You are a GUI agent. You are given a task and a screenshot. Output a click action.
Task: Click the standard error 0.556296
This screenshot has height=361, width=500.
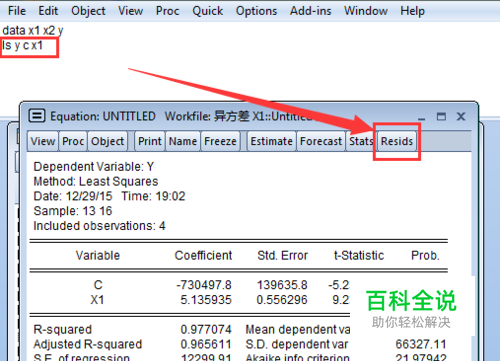click(x=282, y=300)
